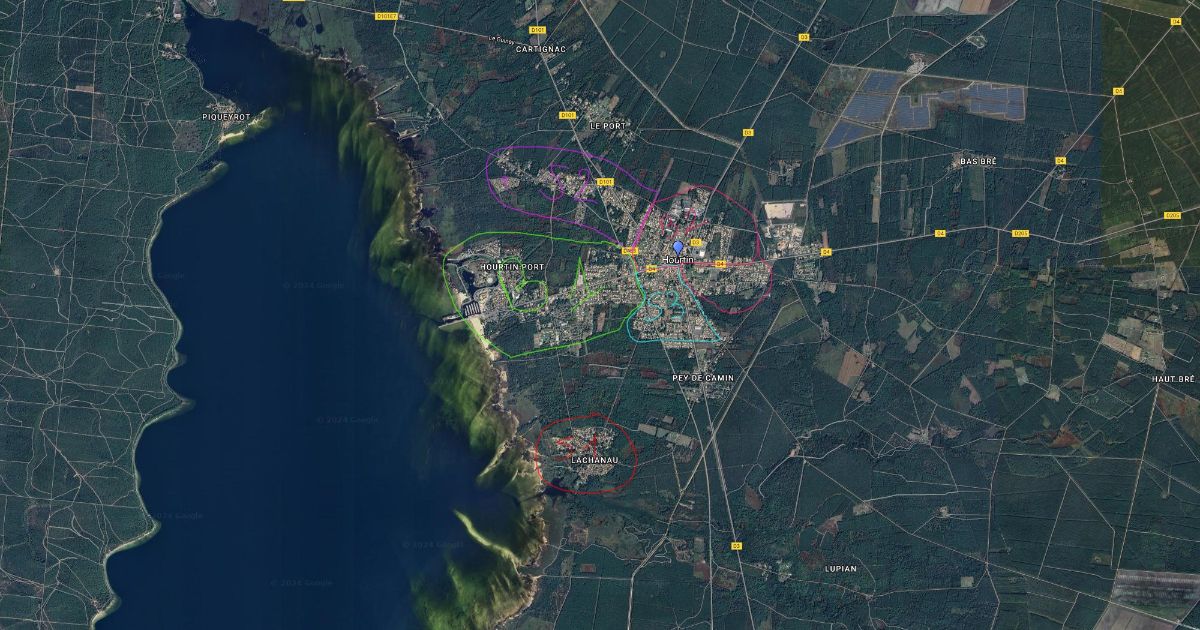
Task: Click the PIQUEYROT place label
Action: click(x=225, y=116)
